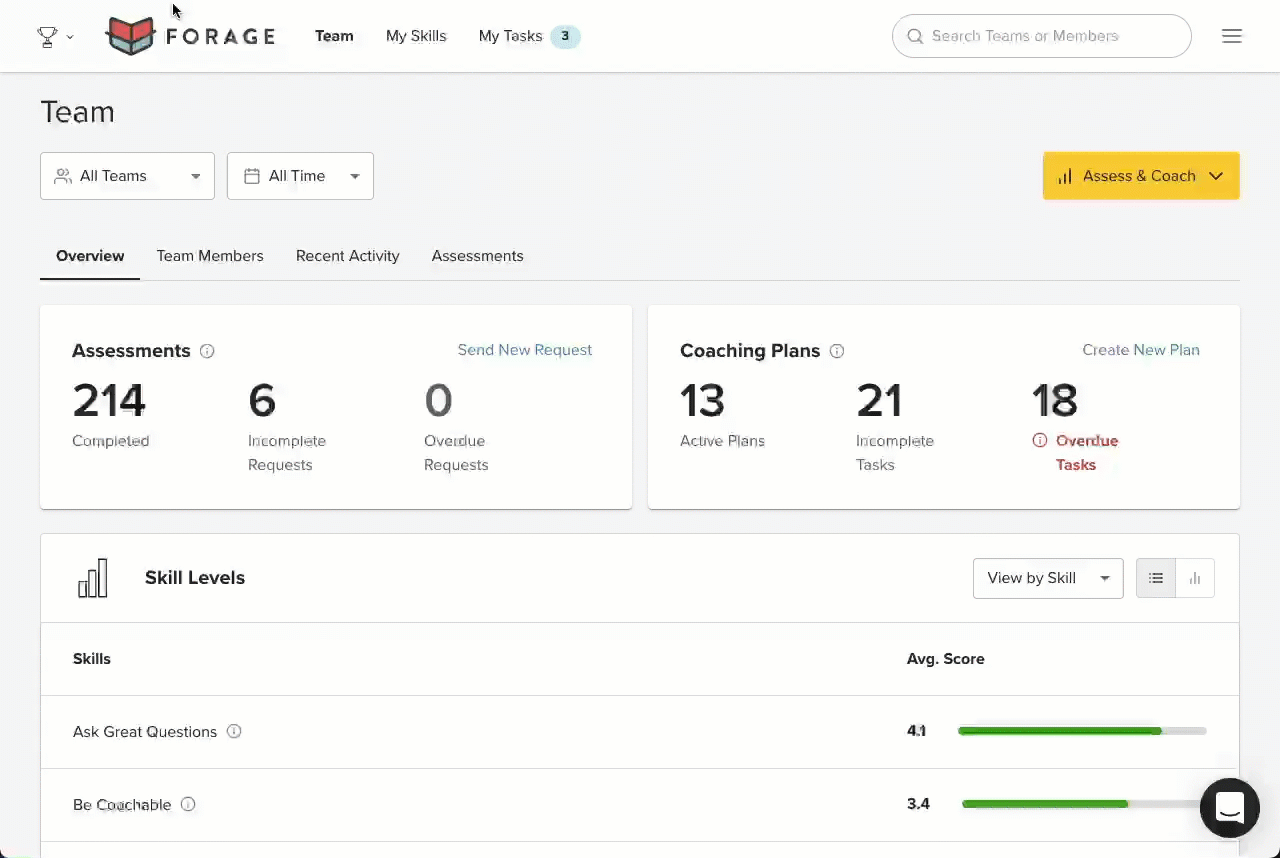This screenshot has width=1280, height=858.
Task: Open Assess & Coach button menu
Action: (1141, 176)
